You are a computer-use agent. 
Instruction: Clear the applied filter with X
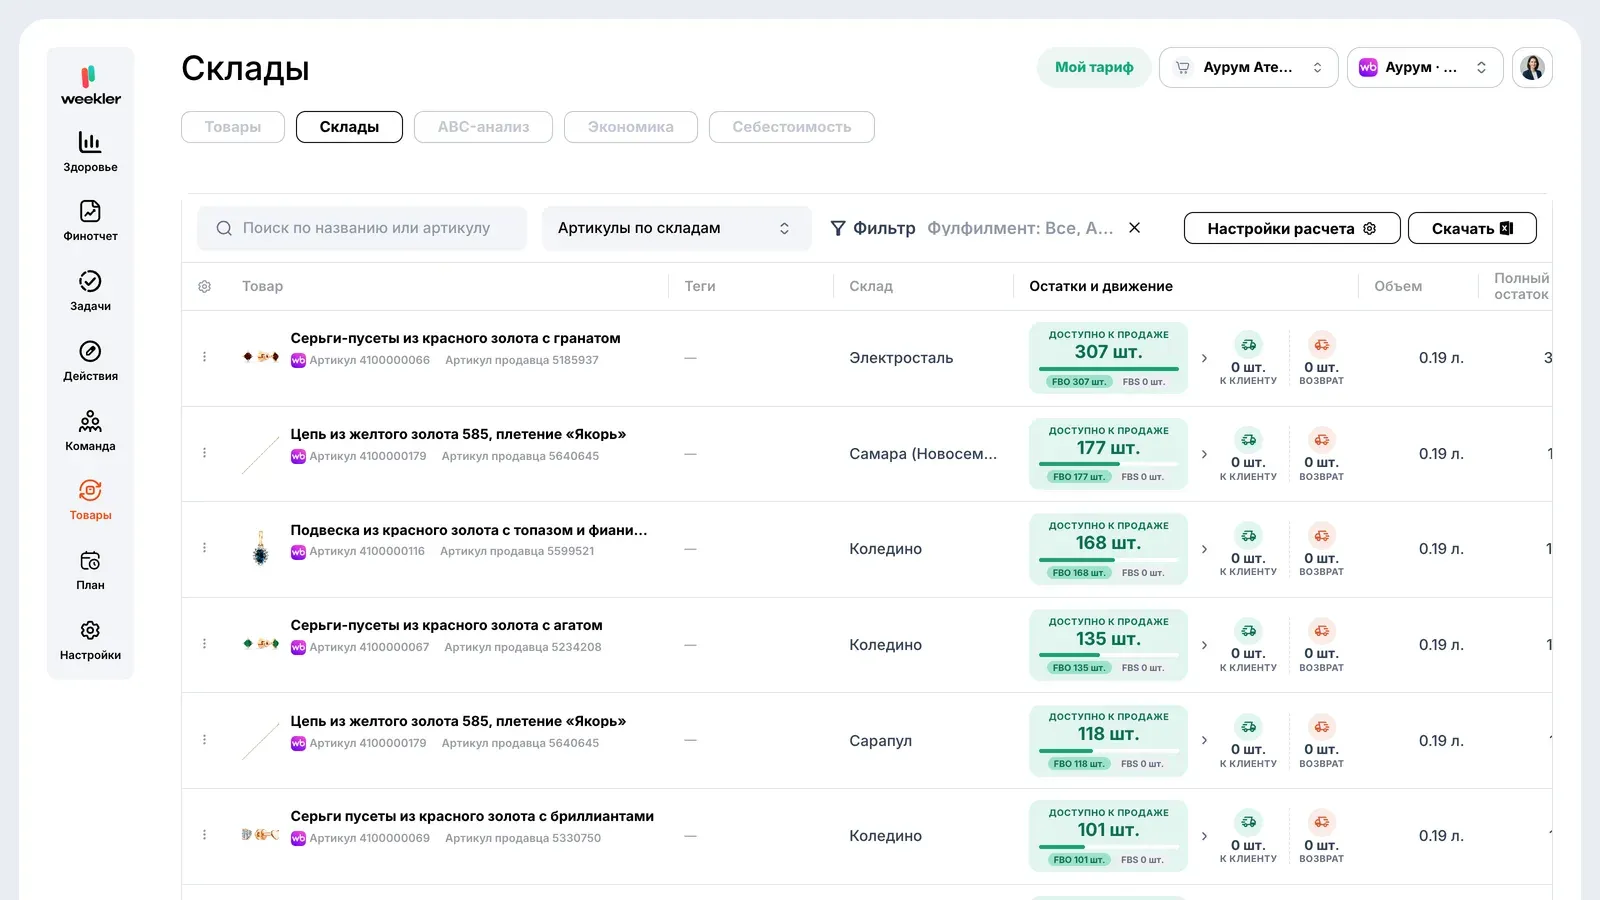1134,228
